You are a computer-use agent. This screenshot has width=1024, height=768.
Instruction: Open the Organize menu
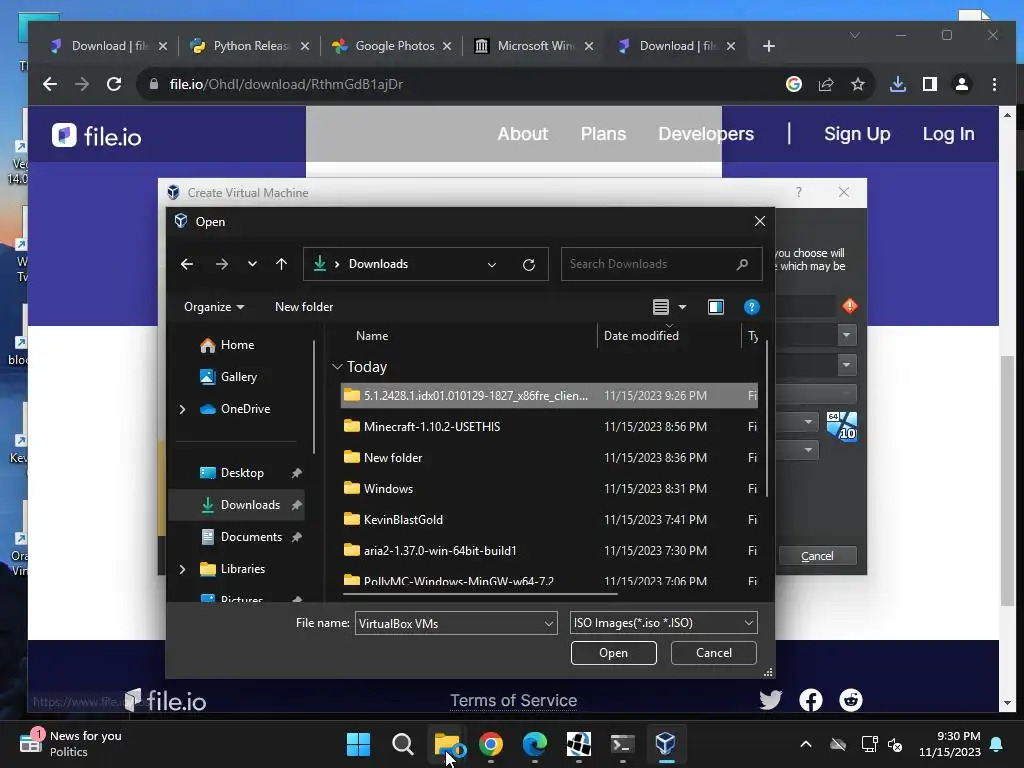214,307
